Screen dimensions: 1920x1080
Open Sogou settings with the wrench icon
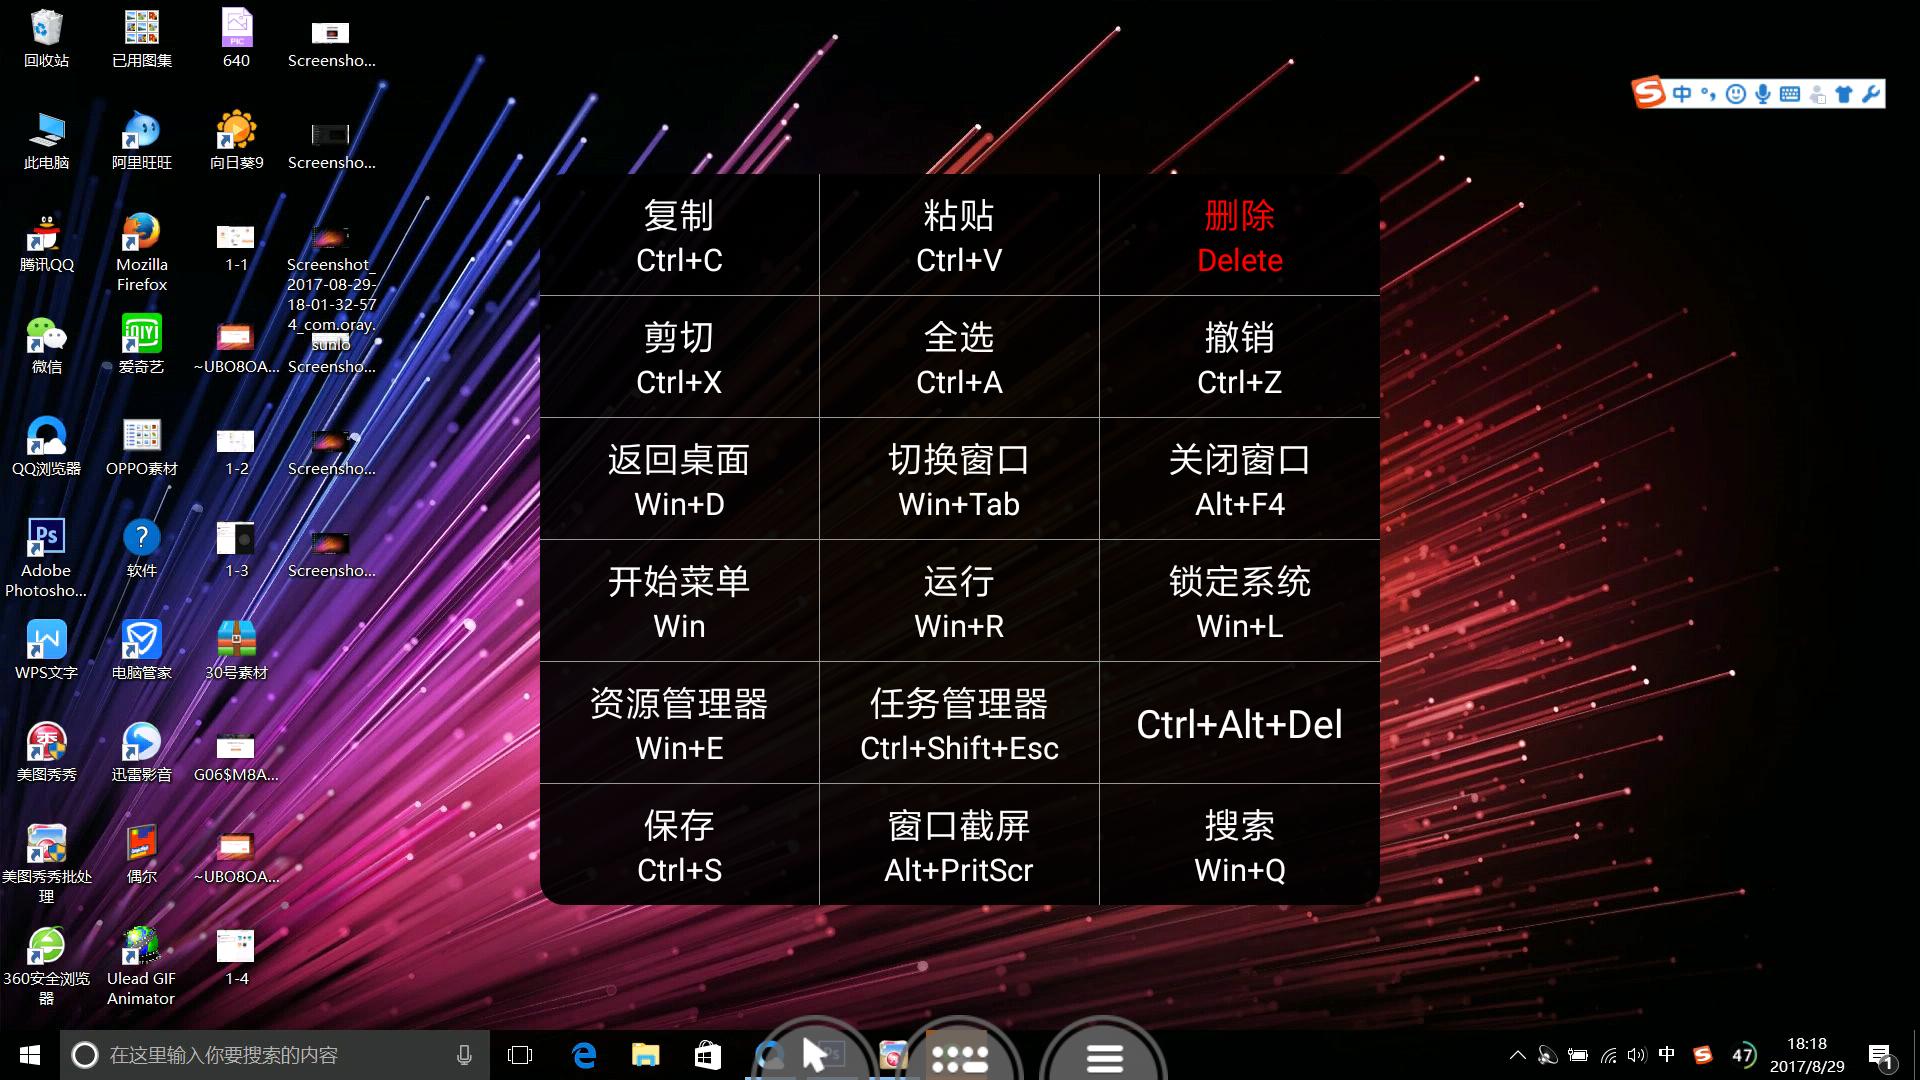tap(1871, 95)
